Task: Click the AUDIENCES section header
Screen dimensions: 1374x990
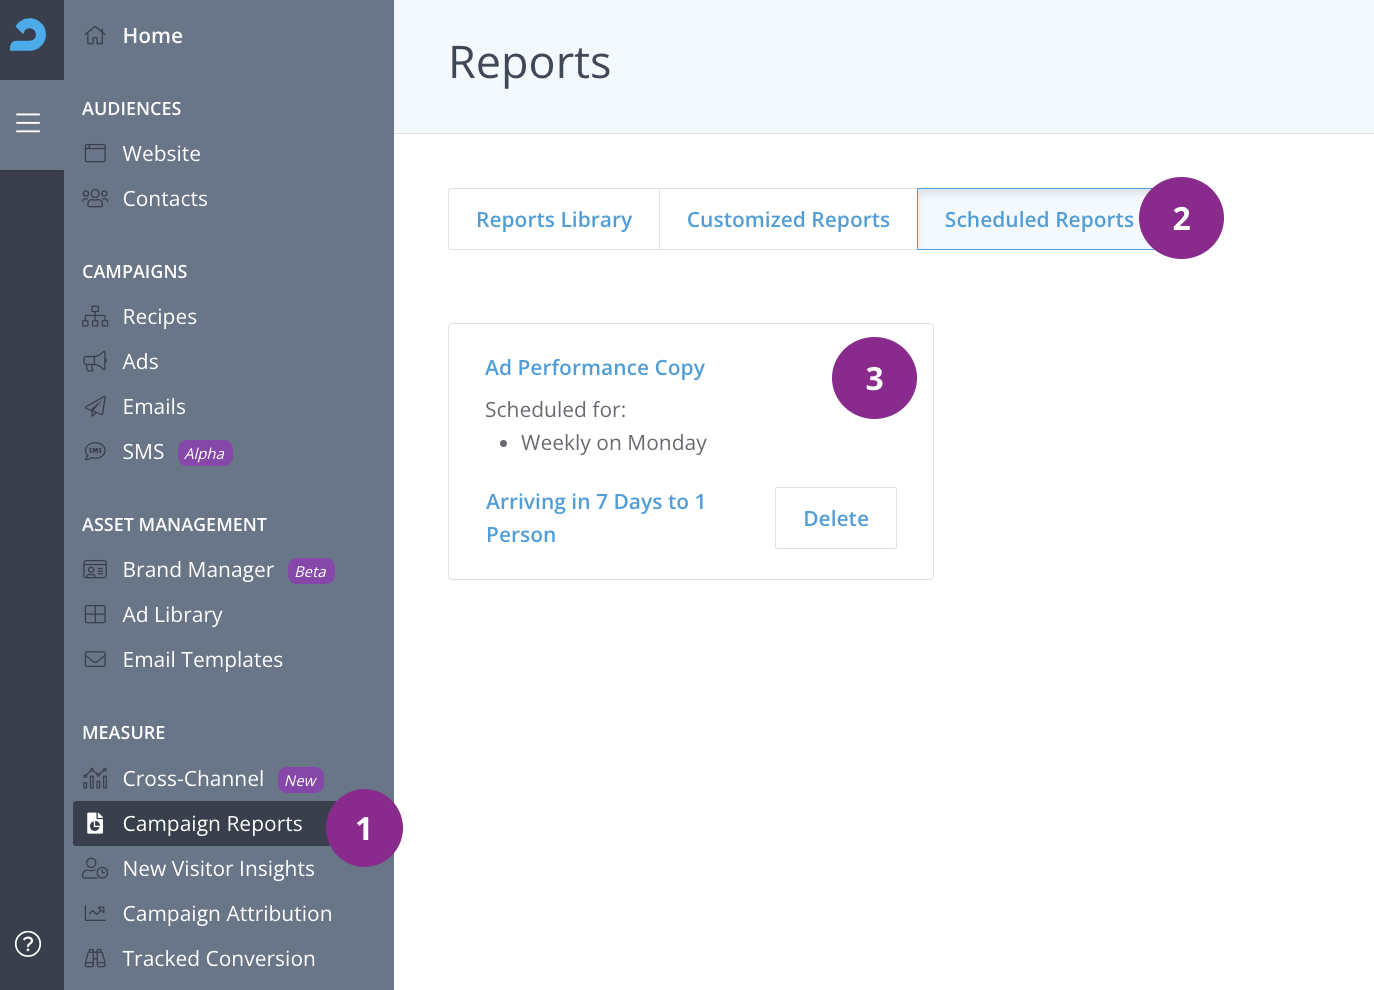Action: tap(132, 108)
